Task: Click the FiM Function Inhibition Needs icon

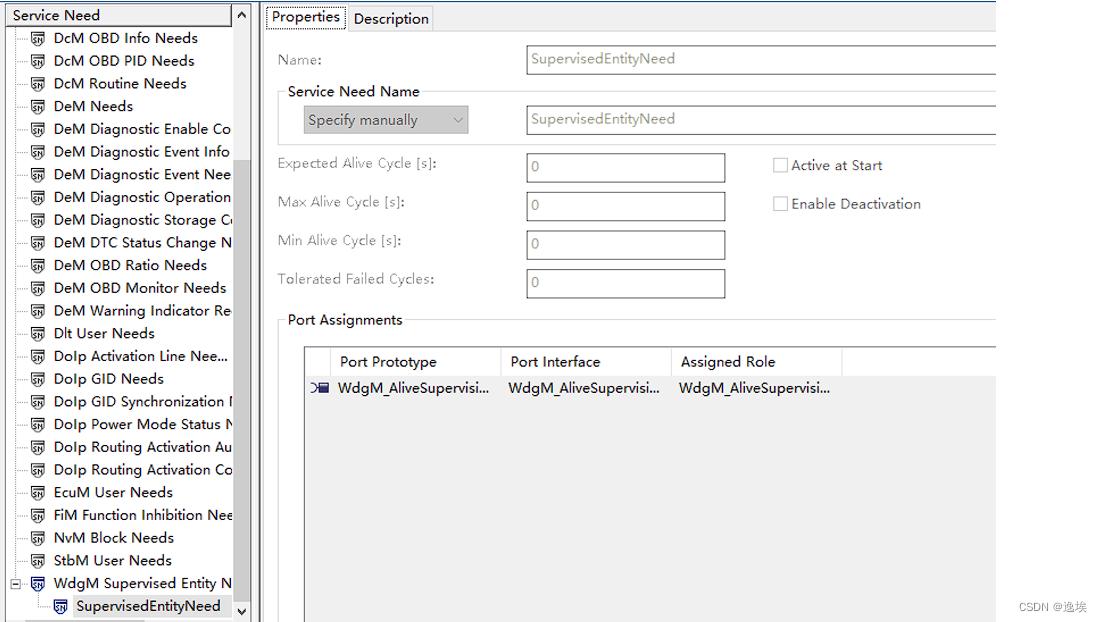Action: [37, 515]
